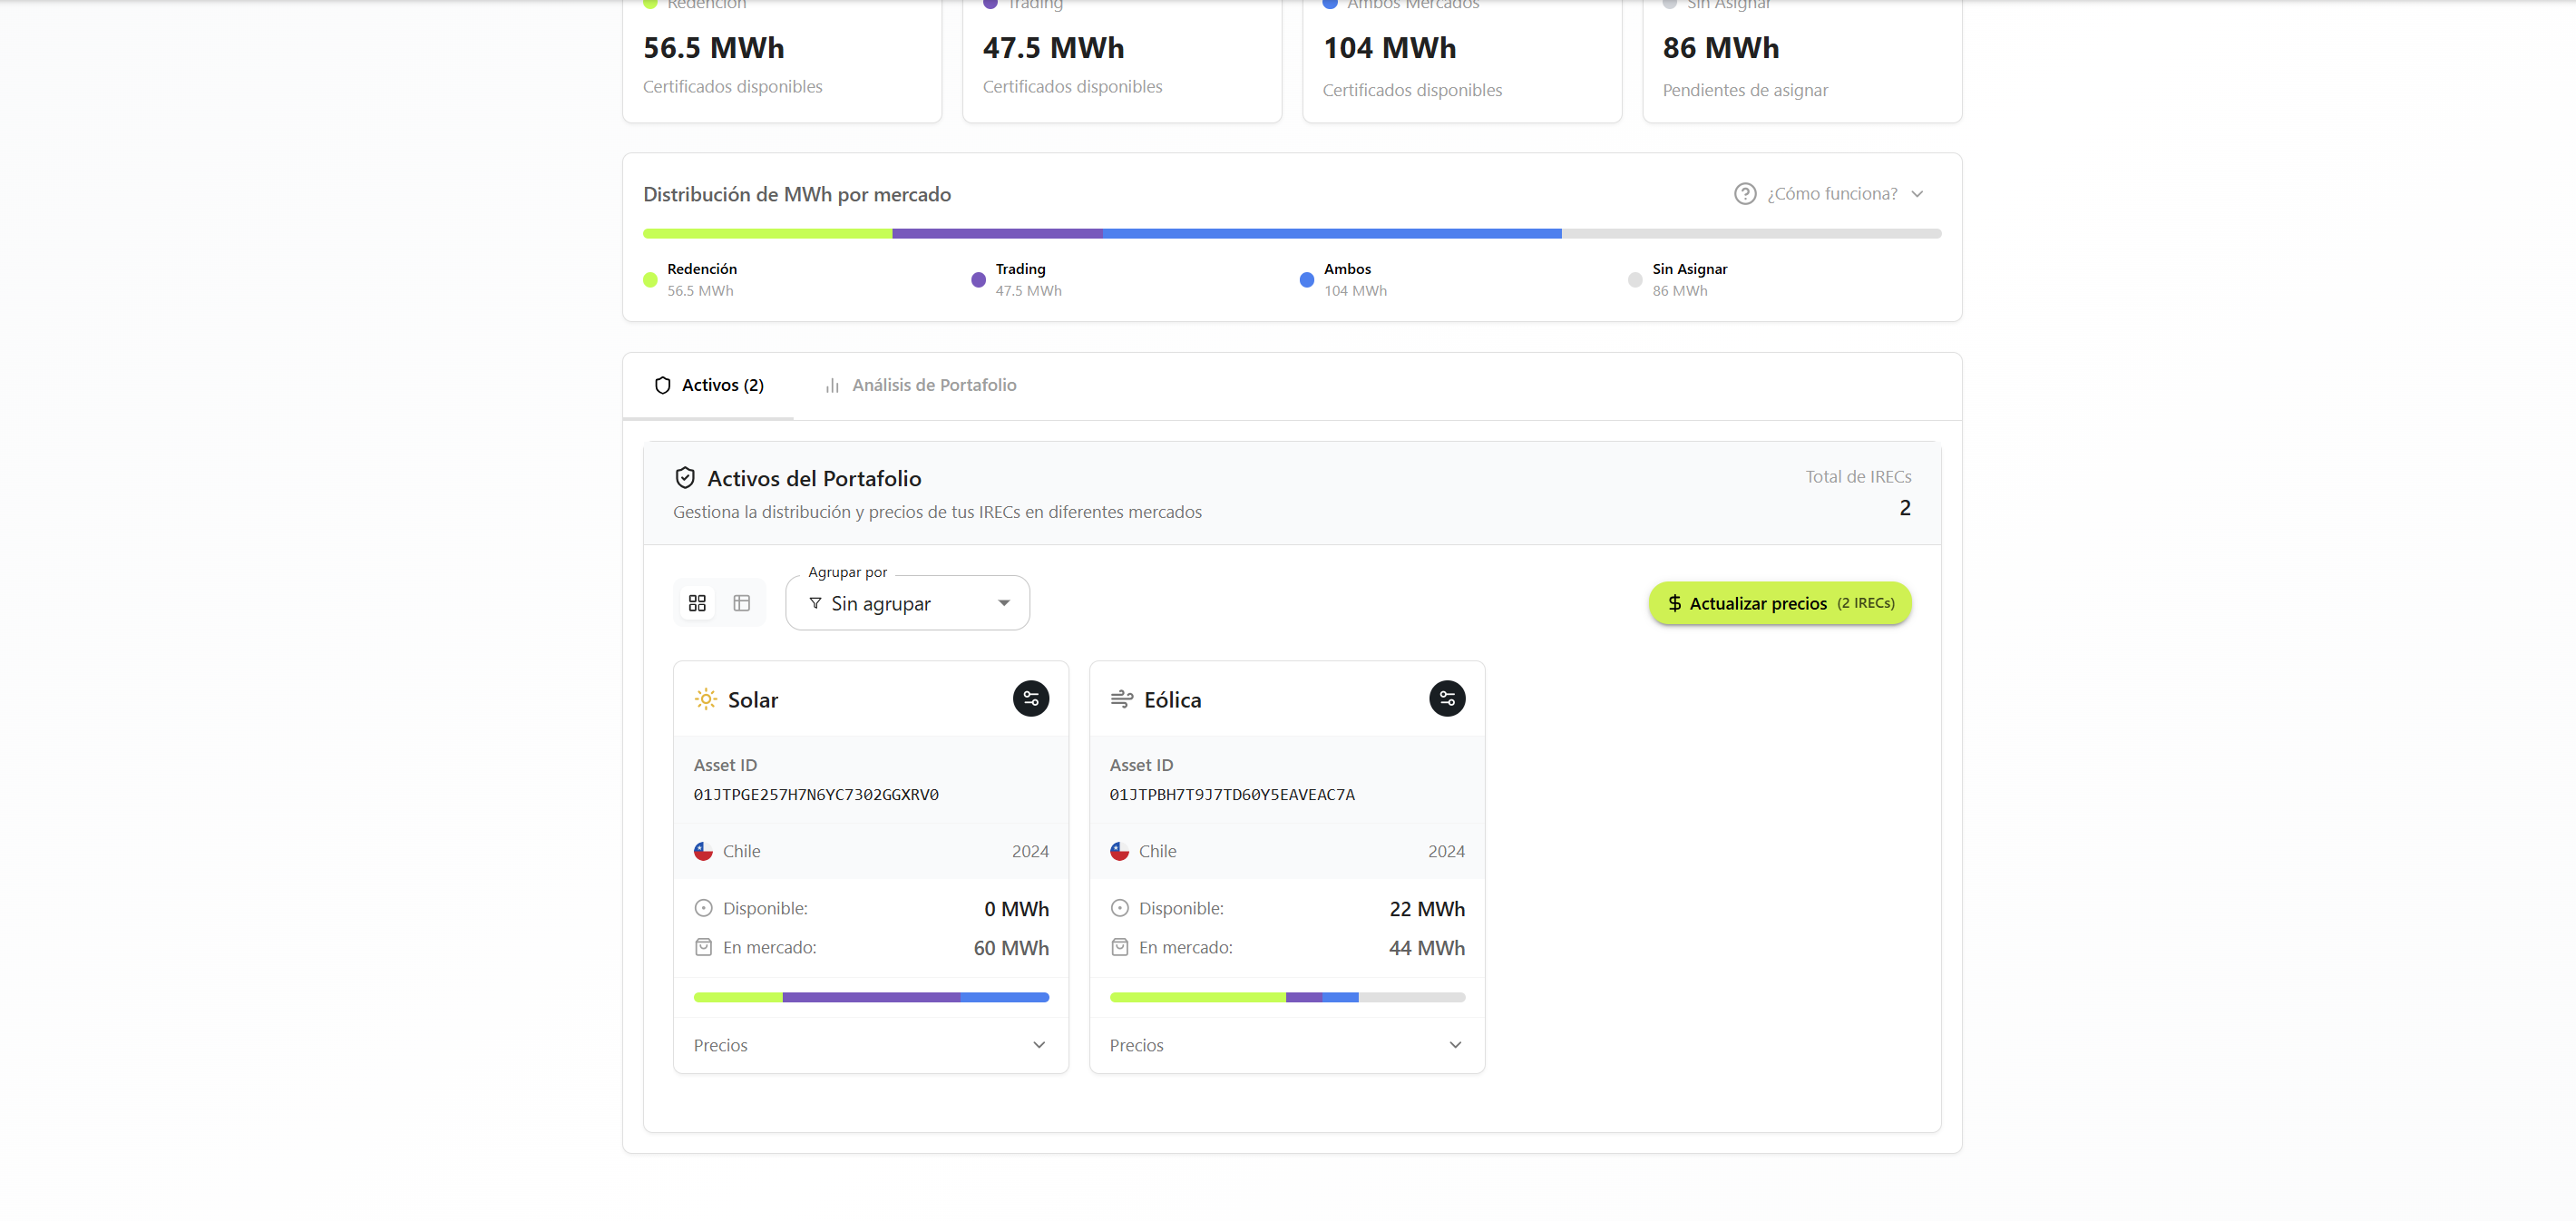This screenshot has height=1221, width=2576.
Task: Expand Precios section on Eólica card
Action: [x=1286, y=1045]
